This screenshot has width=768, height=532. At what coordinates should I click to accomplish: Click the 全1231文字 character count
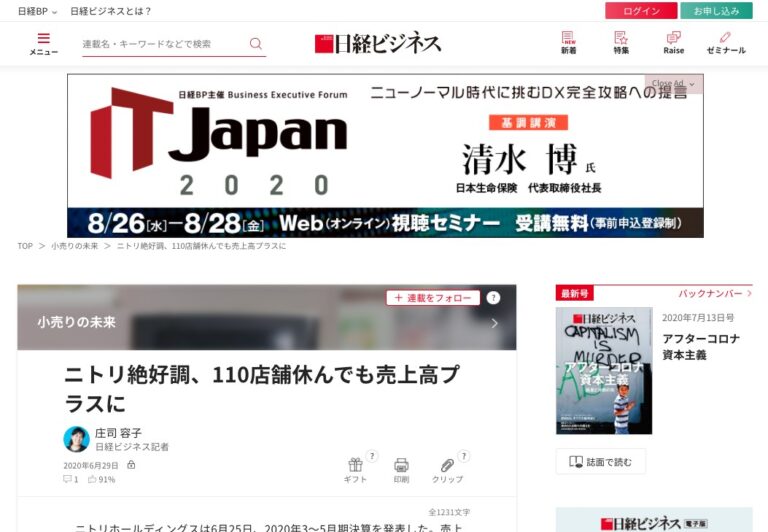point(449,512)
